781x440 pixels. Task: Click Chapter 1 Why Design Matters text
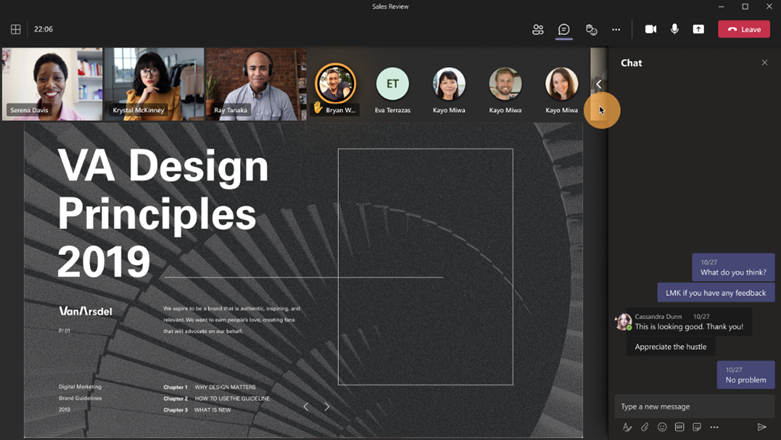coord(210,387)
